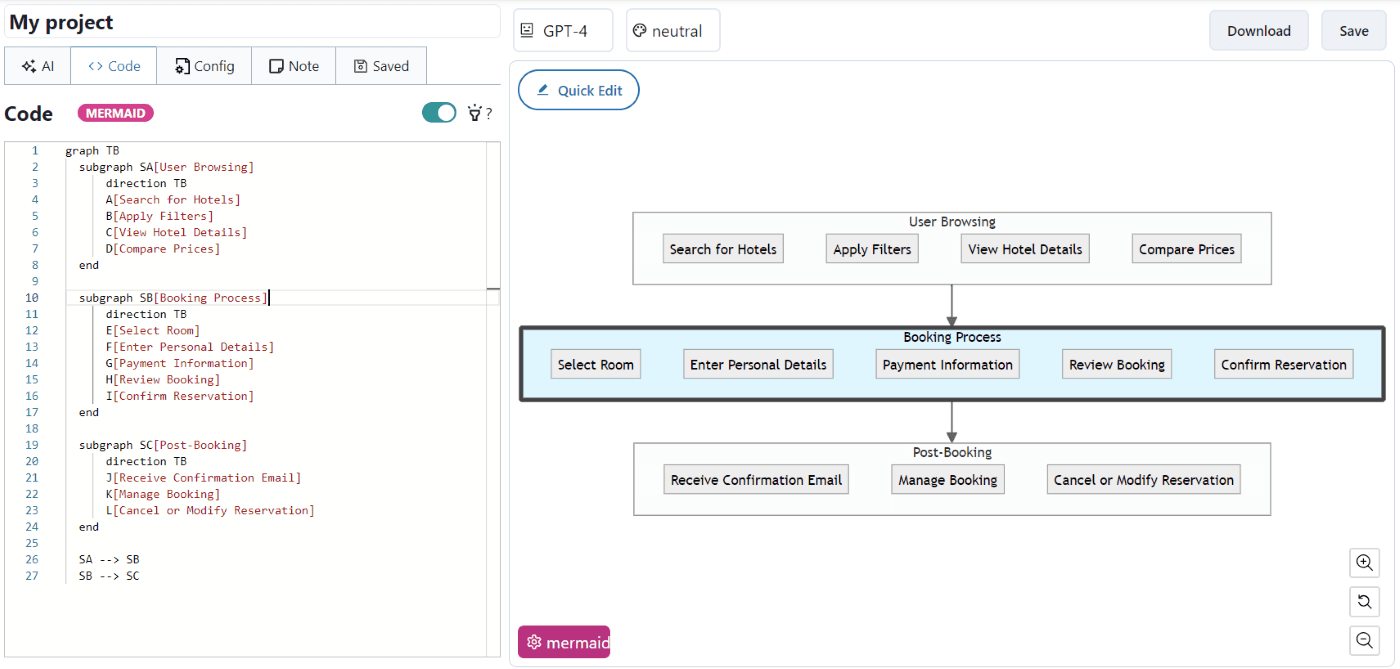Select the Payment Information diagram node

947,364
